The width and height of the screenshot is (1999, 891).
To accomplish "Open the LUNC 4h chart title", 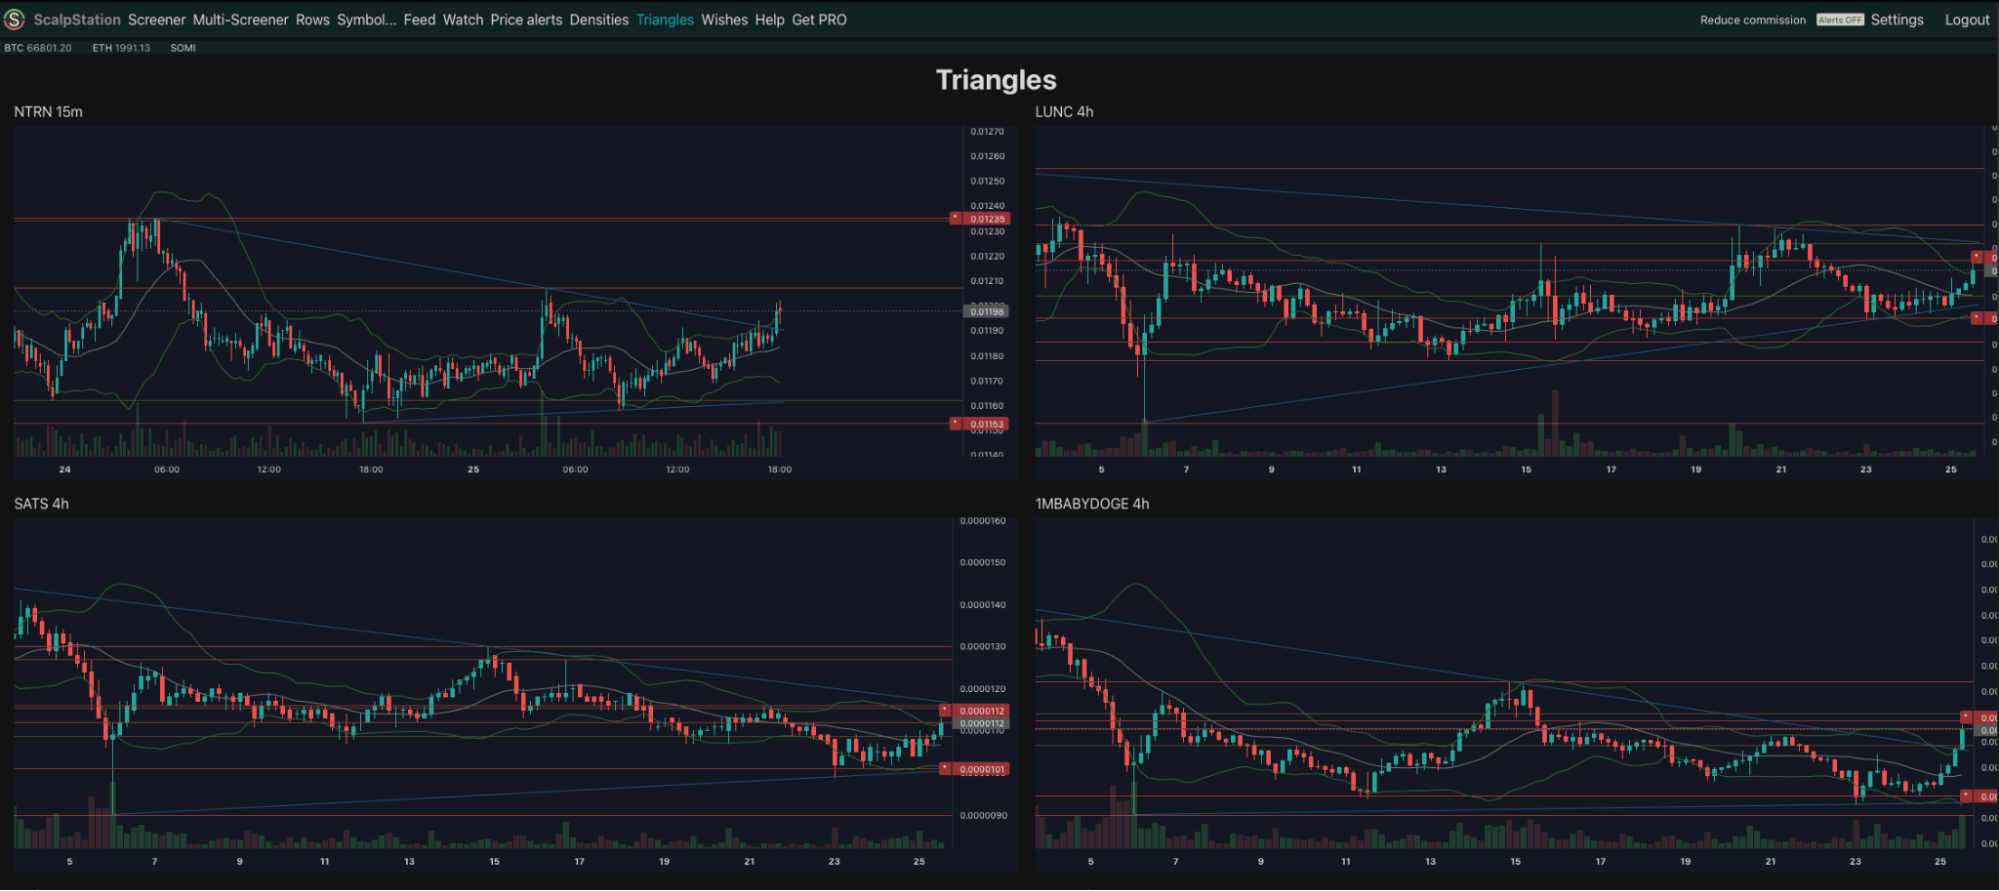I will coord(1064,112).
